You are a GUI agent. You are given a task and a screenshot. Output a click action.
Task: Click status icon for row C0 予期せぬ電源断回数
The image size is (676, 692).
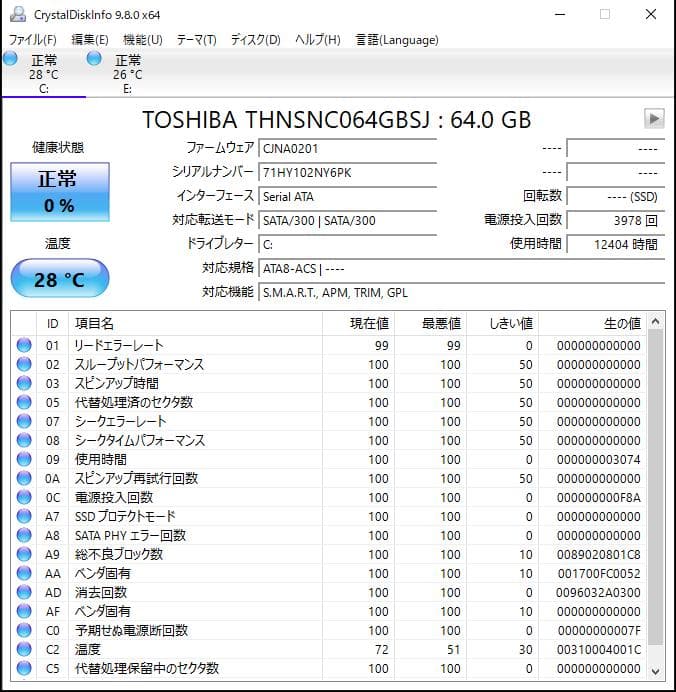pos(24,630)
